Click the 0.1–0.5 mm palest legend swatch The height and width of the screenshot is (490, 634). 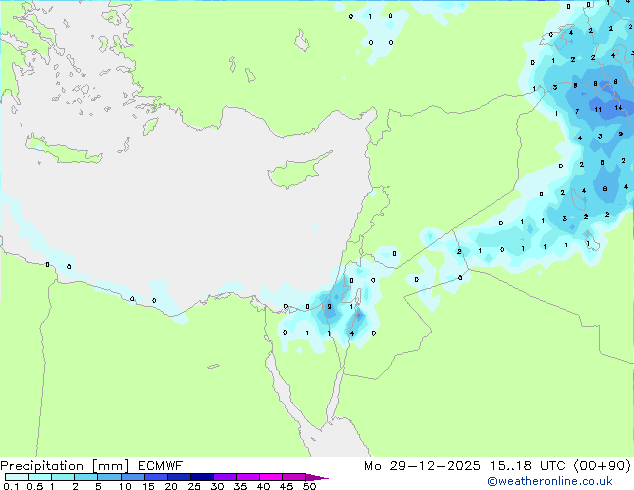tap(17, 477)
